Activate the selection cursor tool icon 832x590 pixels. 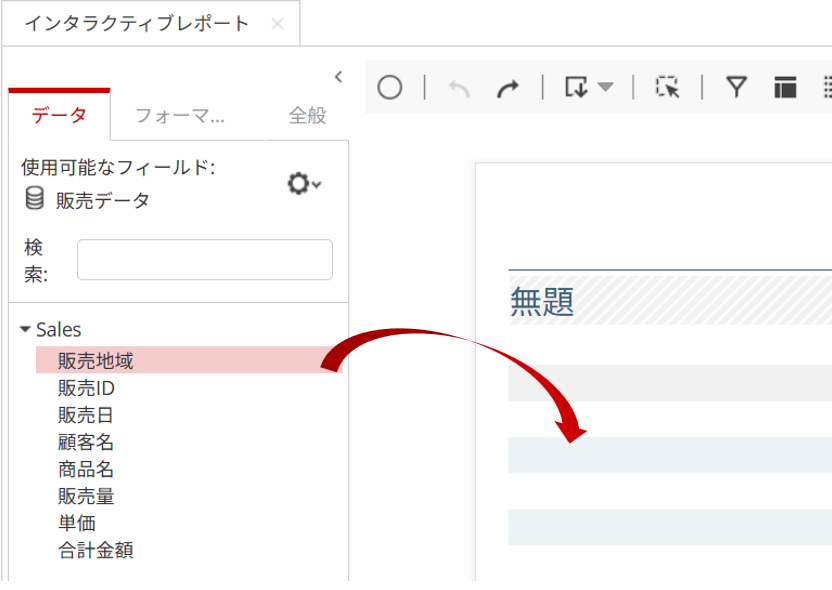(x=668, y=87)
